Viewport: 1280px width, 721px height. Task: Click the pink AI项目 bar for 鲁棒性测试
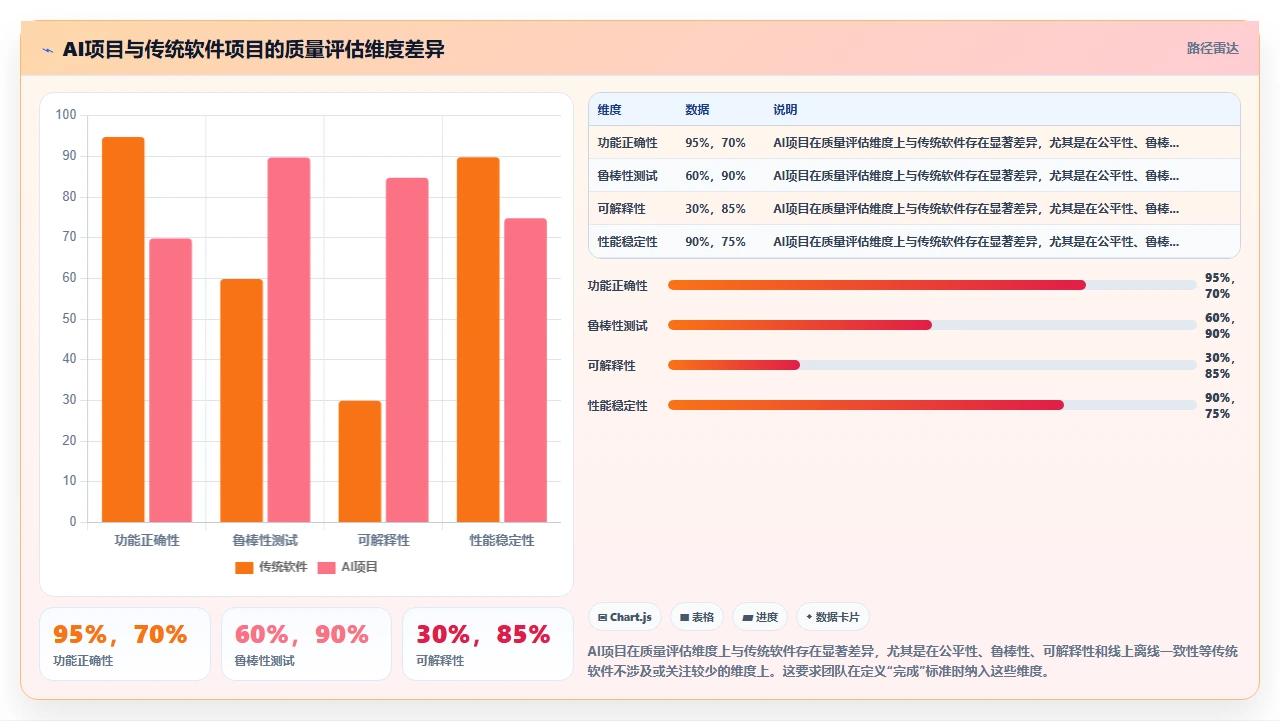click(289, 340)
